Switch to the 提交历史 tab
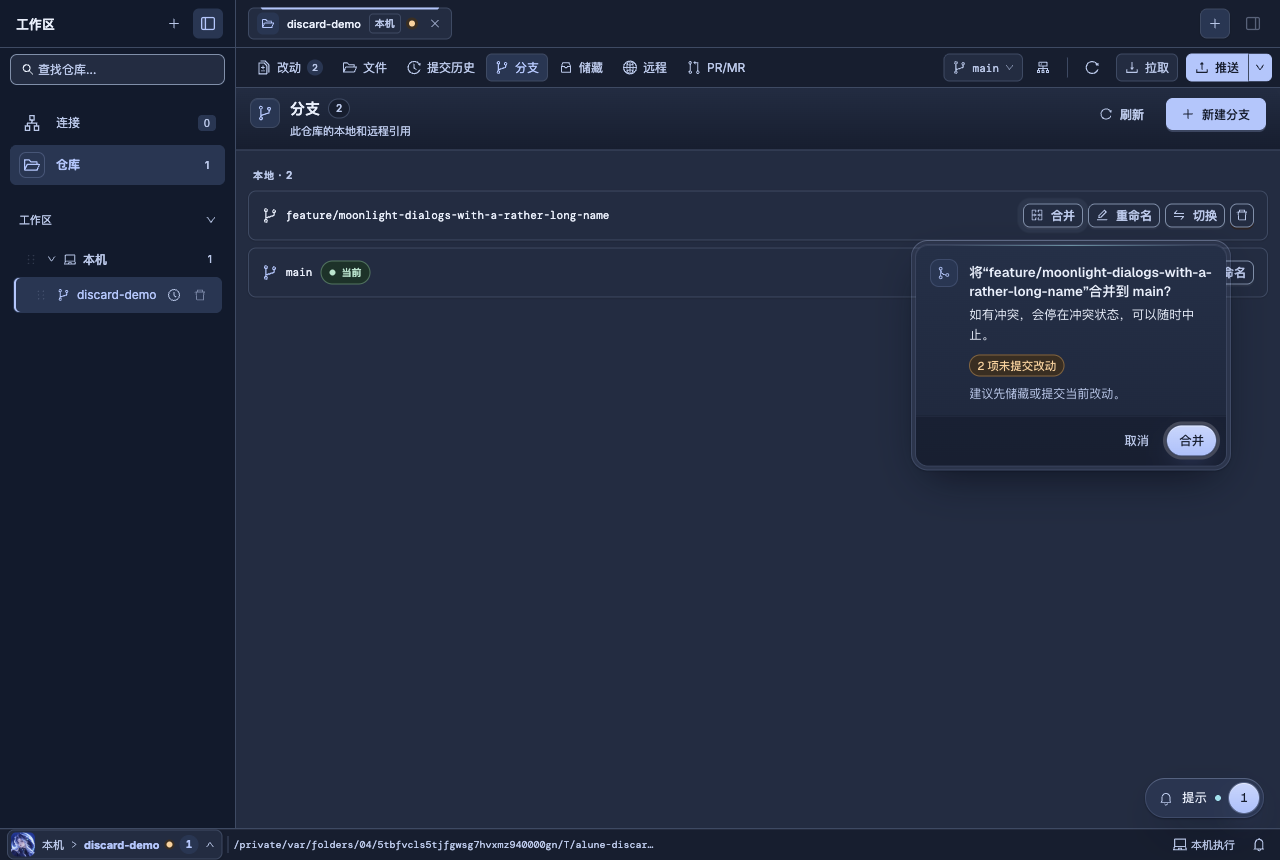Screen dimensions: 1280x860 click(x=441, y=67)
